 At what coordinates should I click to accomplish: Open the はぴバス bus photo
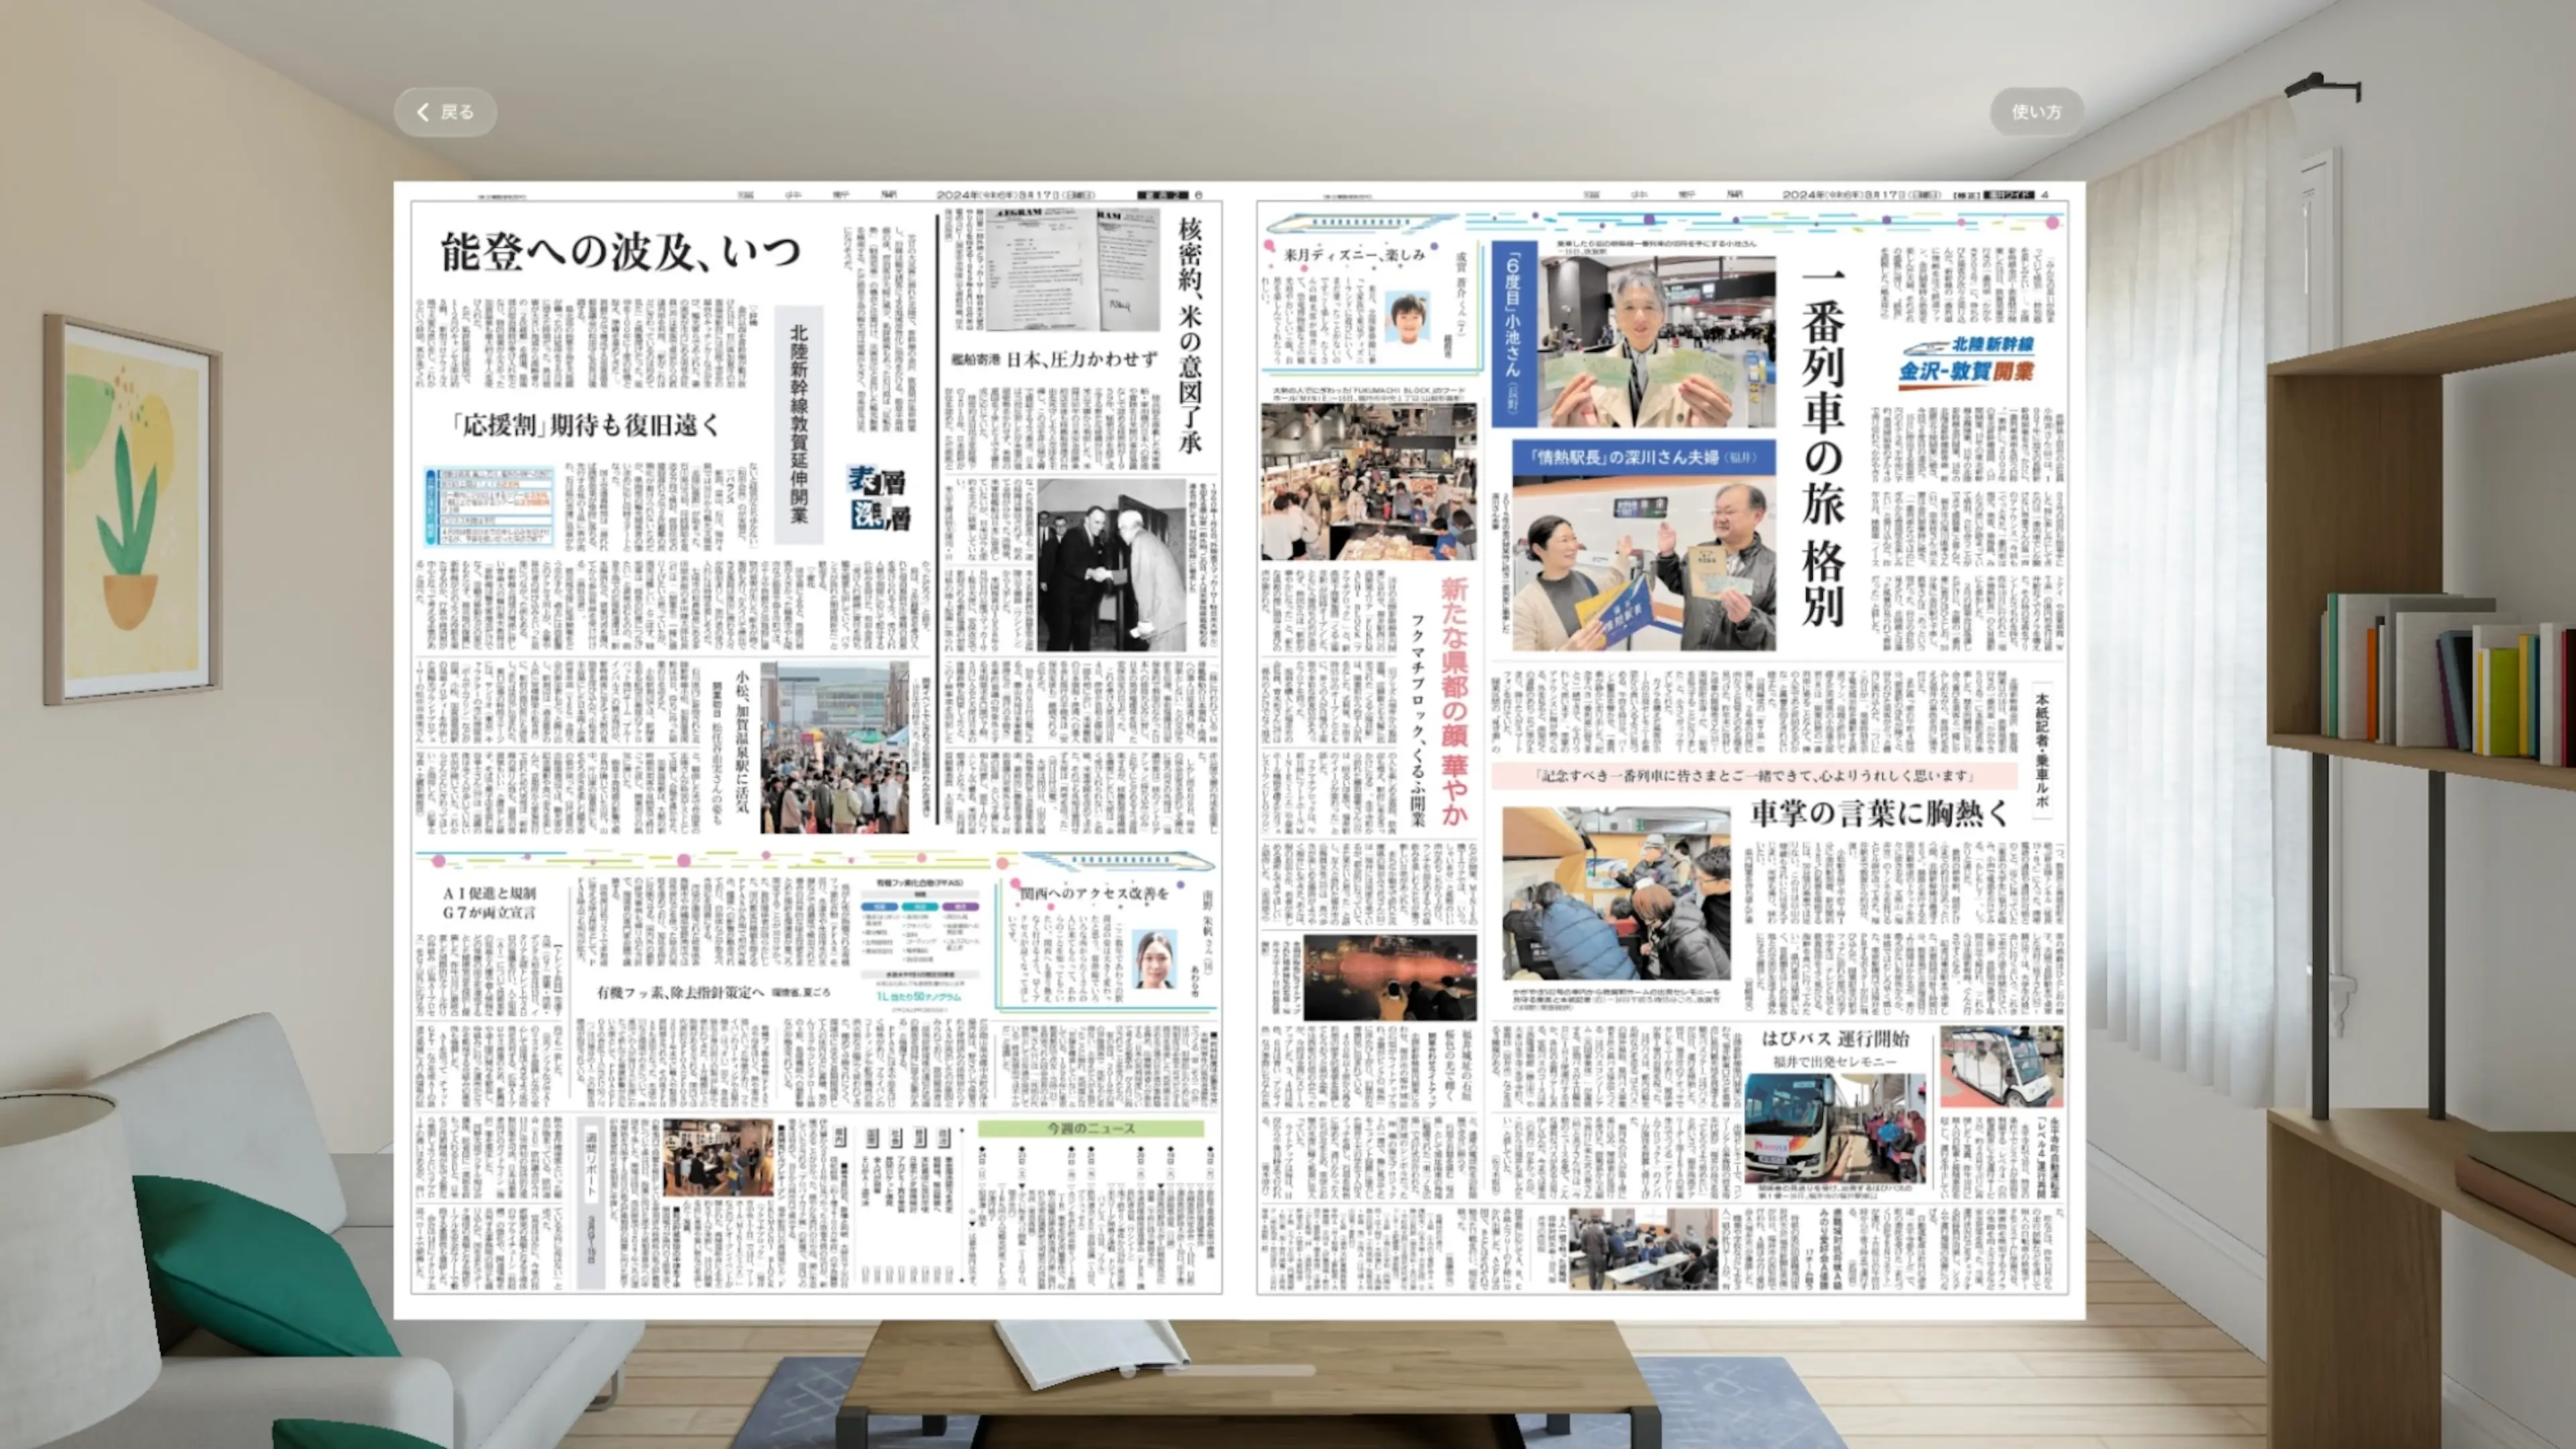(1835, 1128)
